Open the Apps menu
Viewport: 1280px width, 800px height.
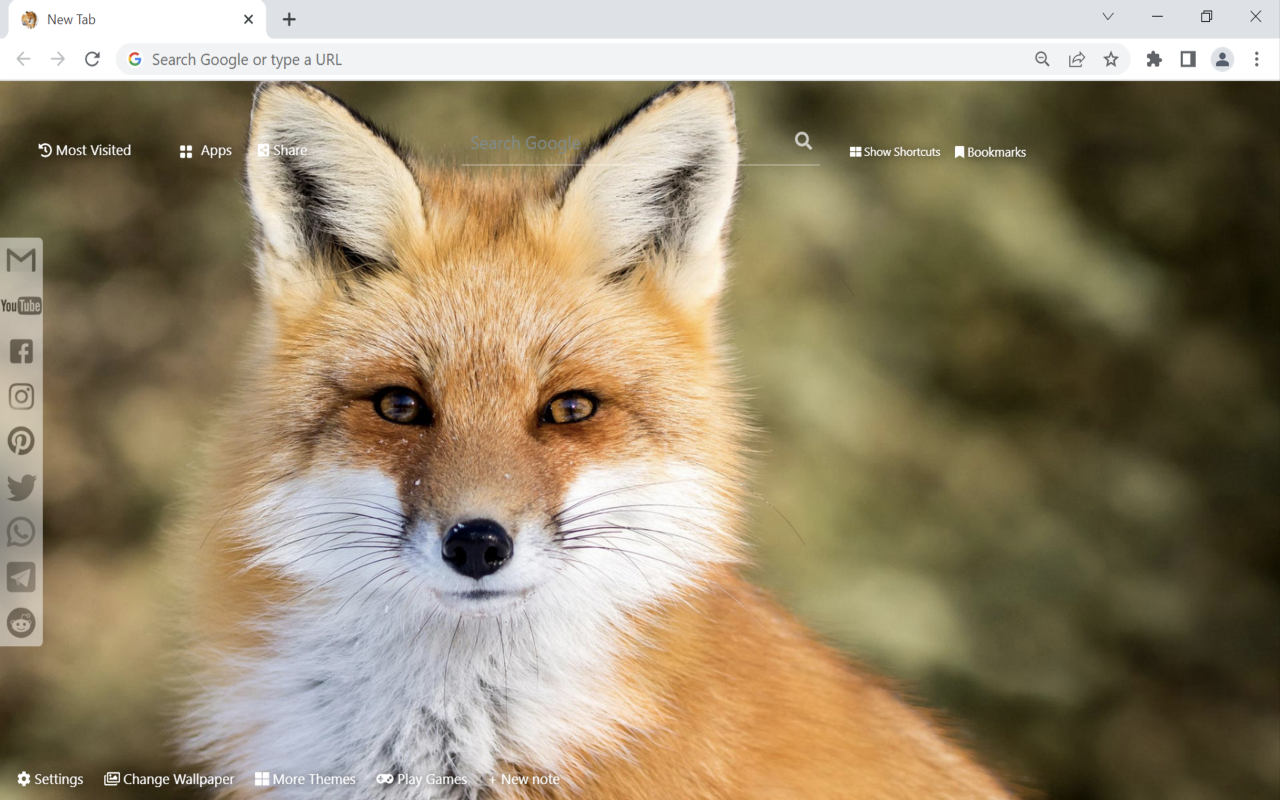pos(205,151)
